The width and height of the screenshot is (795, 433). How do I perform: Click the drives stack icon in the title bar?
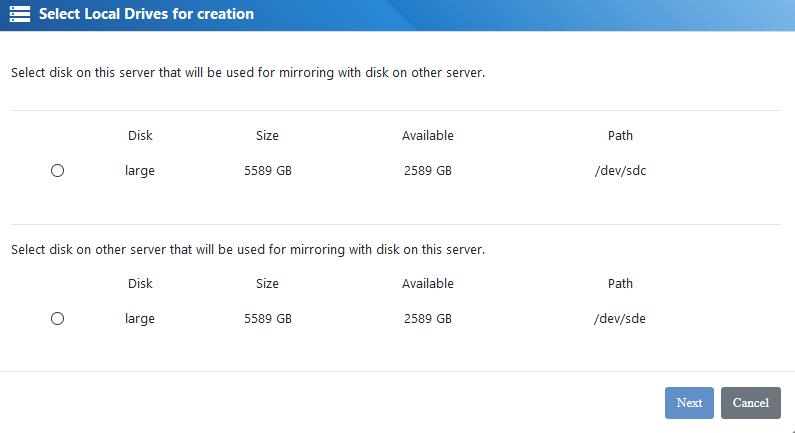point(19,15)
